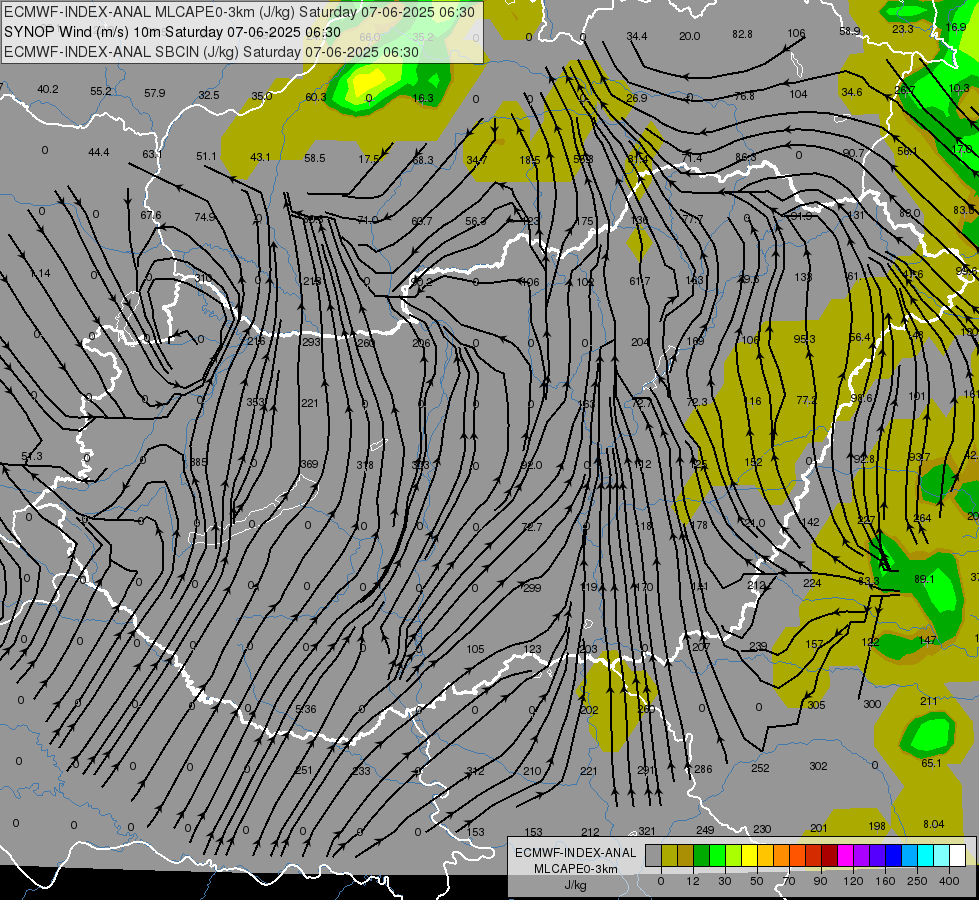Click the map value 385
Viewport: 979px width, 900px height.
(199, 462)
